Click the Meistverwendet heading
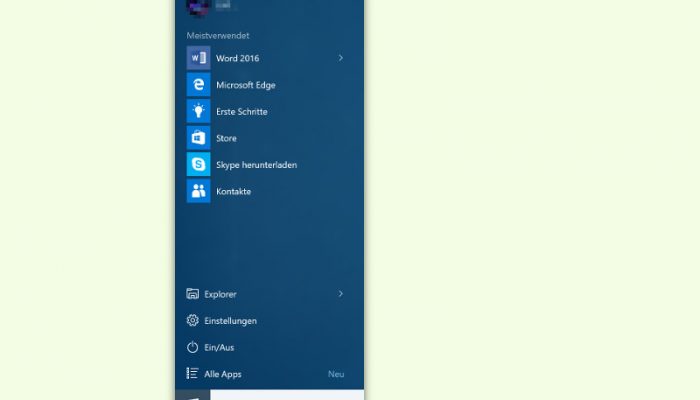The height and width of the screenshot is (400, 700). point(218,36)
